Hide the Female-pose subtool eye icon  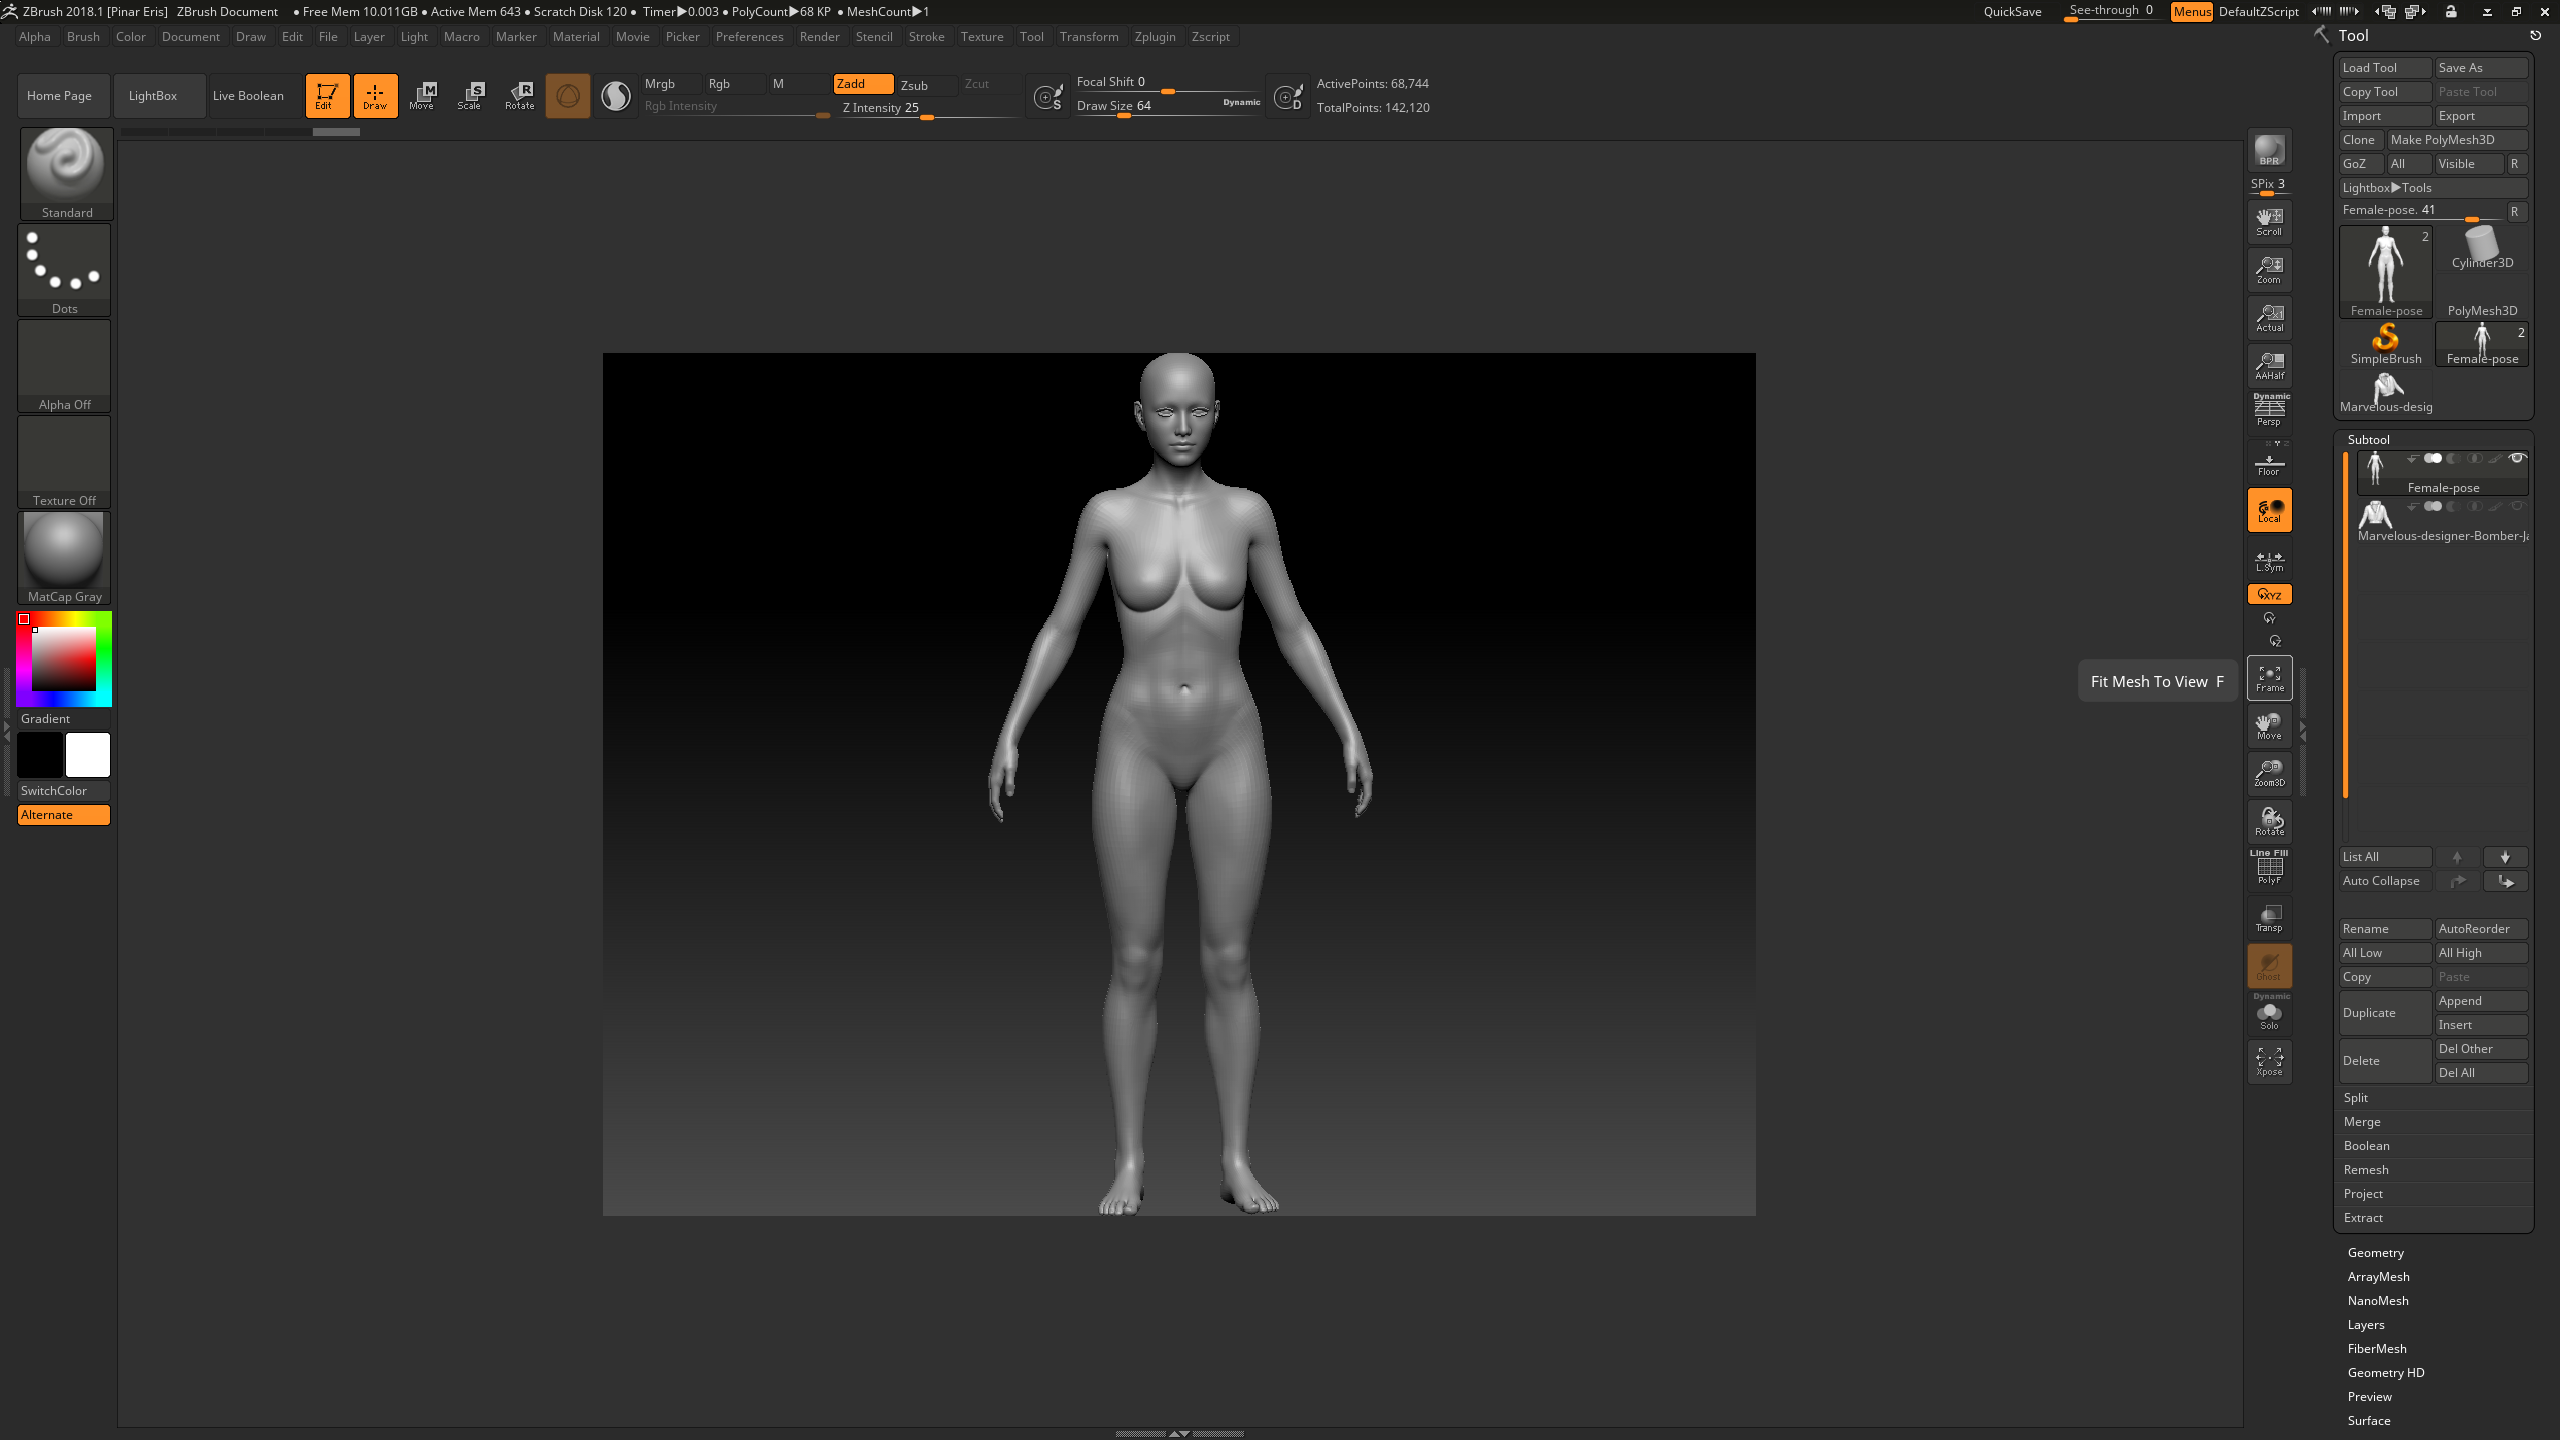pyautogui.click(x=2518, y=458)
